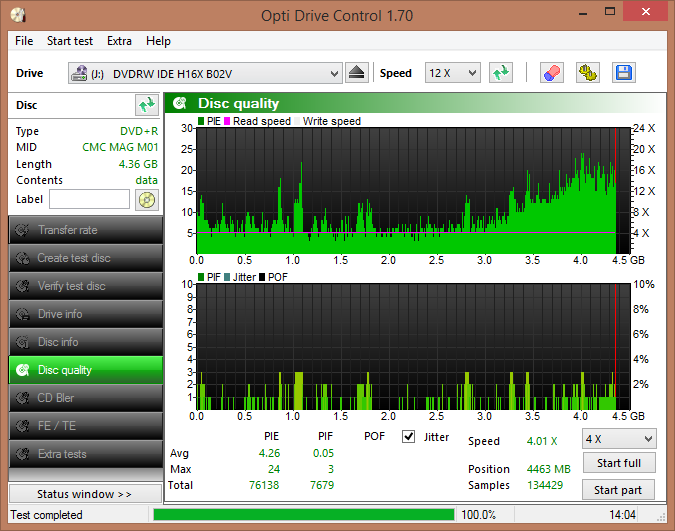Click the speed value '4.01 X'
The height and width of the screenshot is (531, 675).
tap(542, 441)
